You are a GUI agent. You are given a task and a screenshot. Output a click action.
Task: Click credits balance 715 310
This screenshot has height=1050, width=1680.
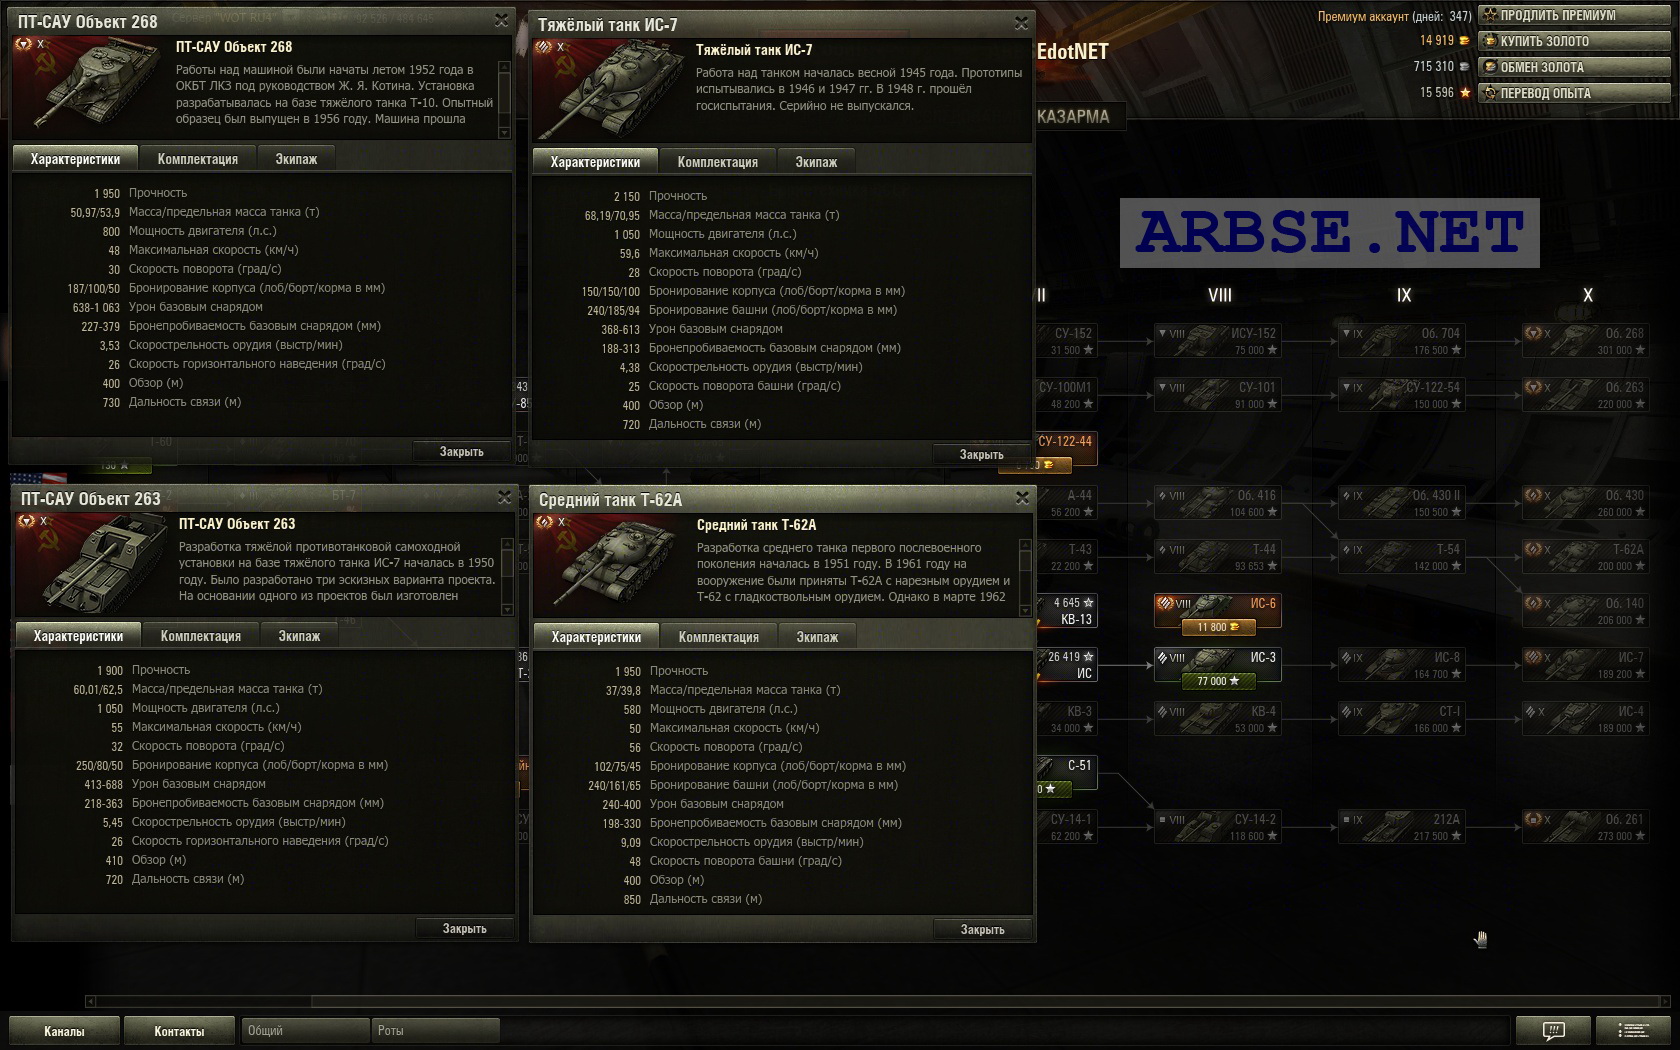click(x=1441, y=67)
